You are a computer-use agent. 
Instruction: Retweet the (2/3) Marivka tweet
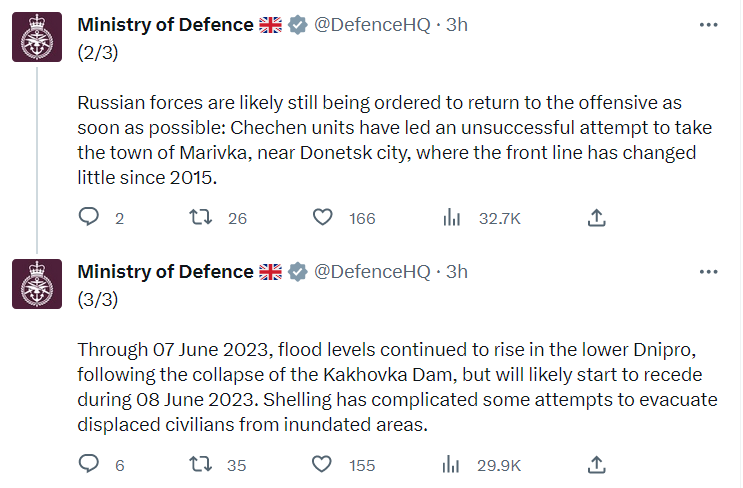pos(200,217)
